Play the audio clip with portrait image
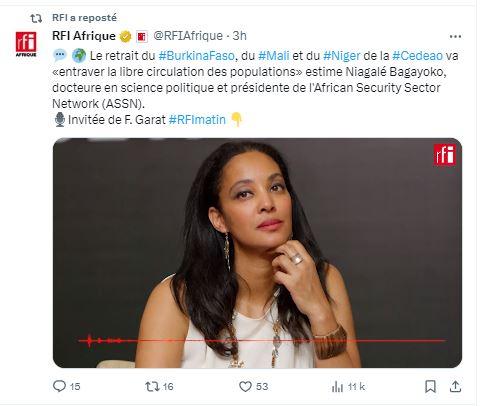This screenshot has height=406, width=488. point(257,253)
